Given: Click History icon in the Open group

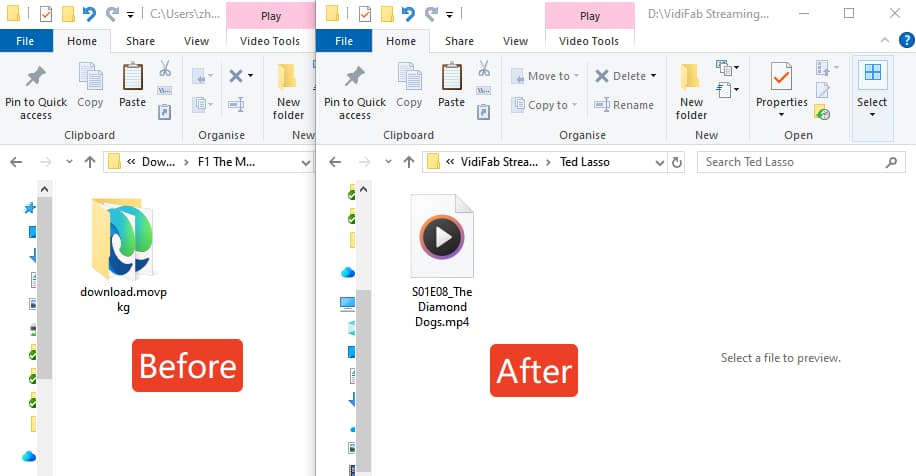Looking at the screenshot, I should [x=823, y=112].
